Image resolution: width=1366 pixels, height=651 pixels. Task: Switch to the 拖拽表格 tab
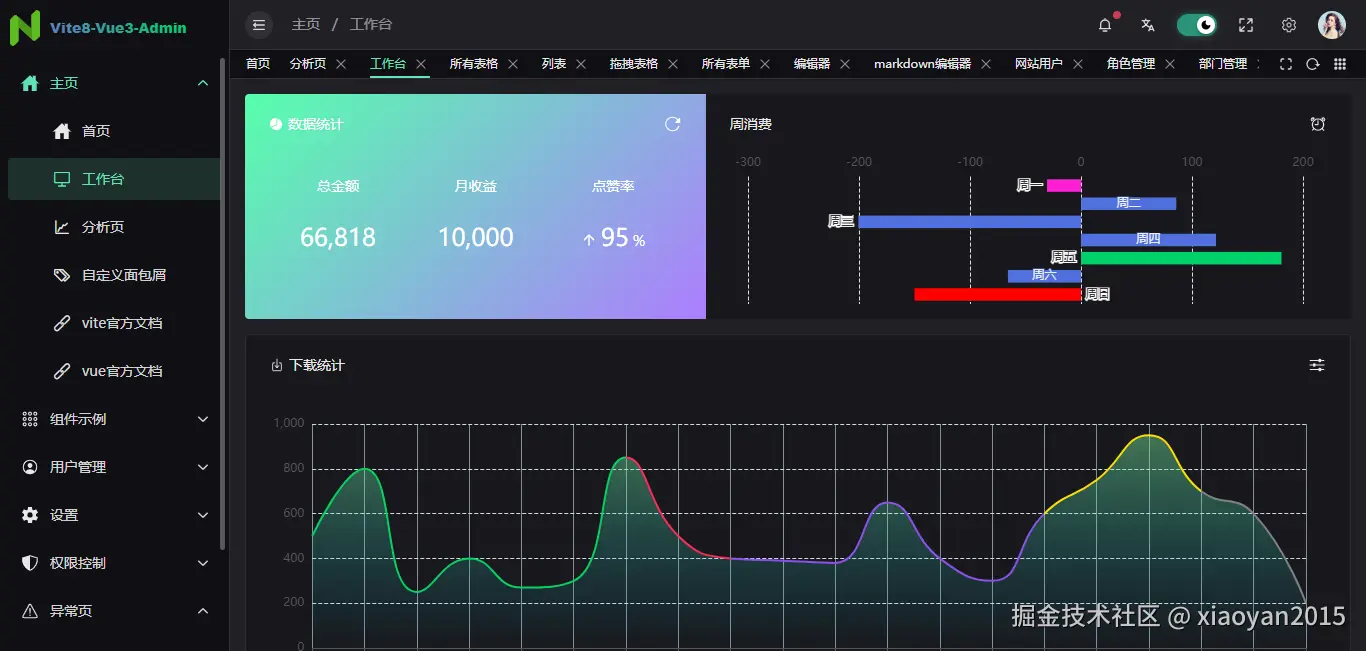(634, 64)
